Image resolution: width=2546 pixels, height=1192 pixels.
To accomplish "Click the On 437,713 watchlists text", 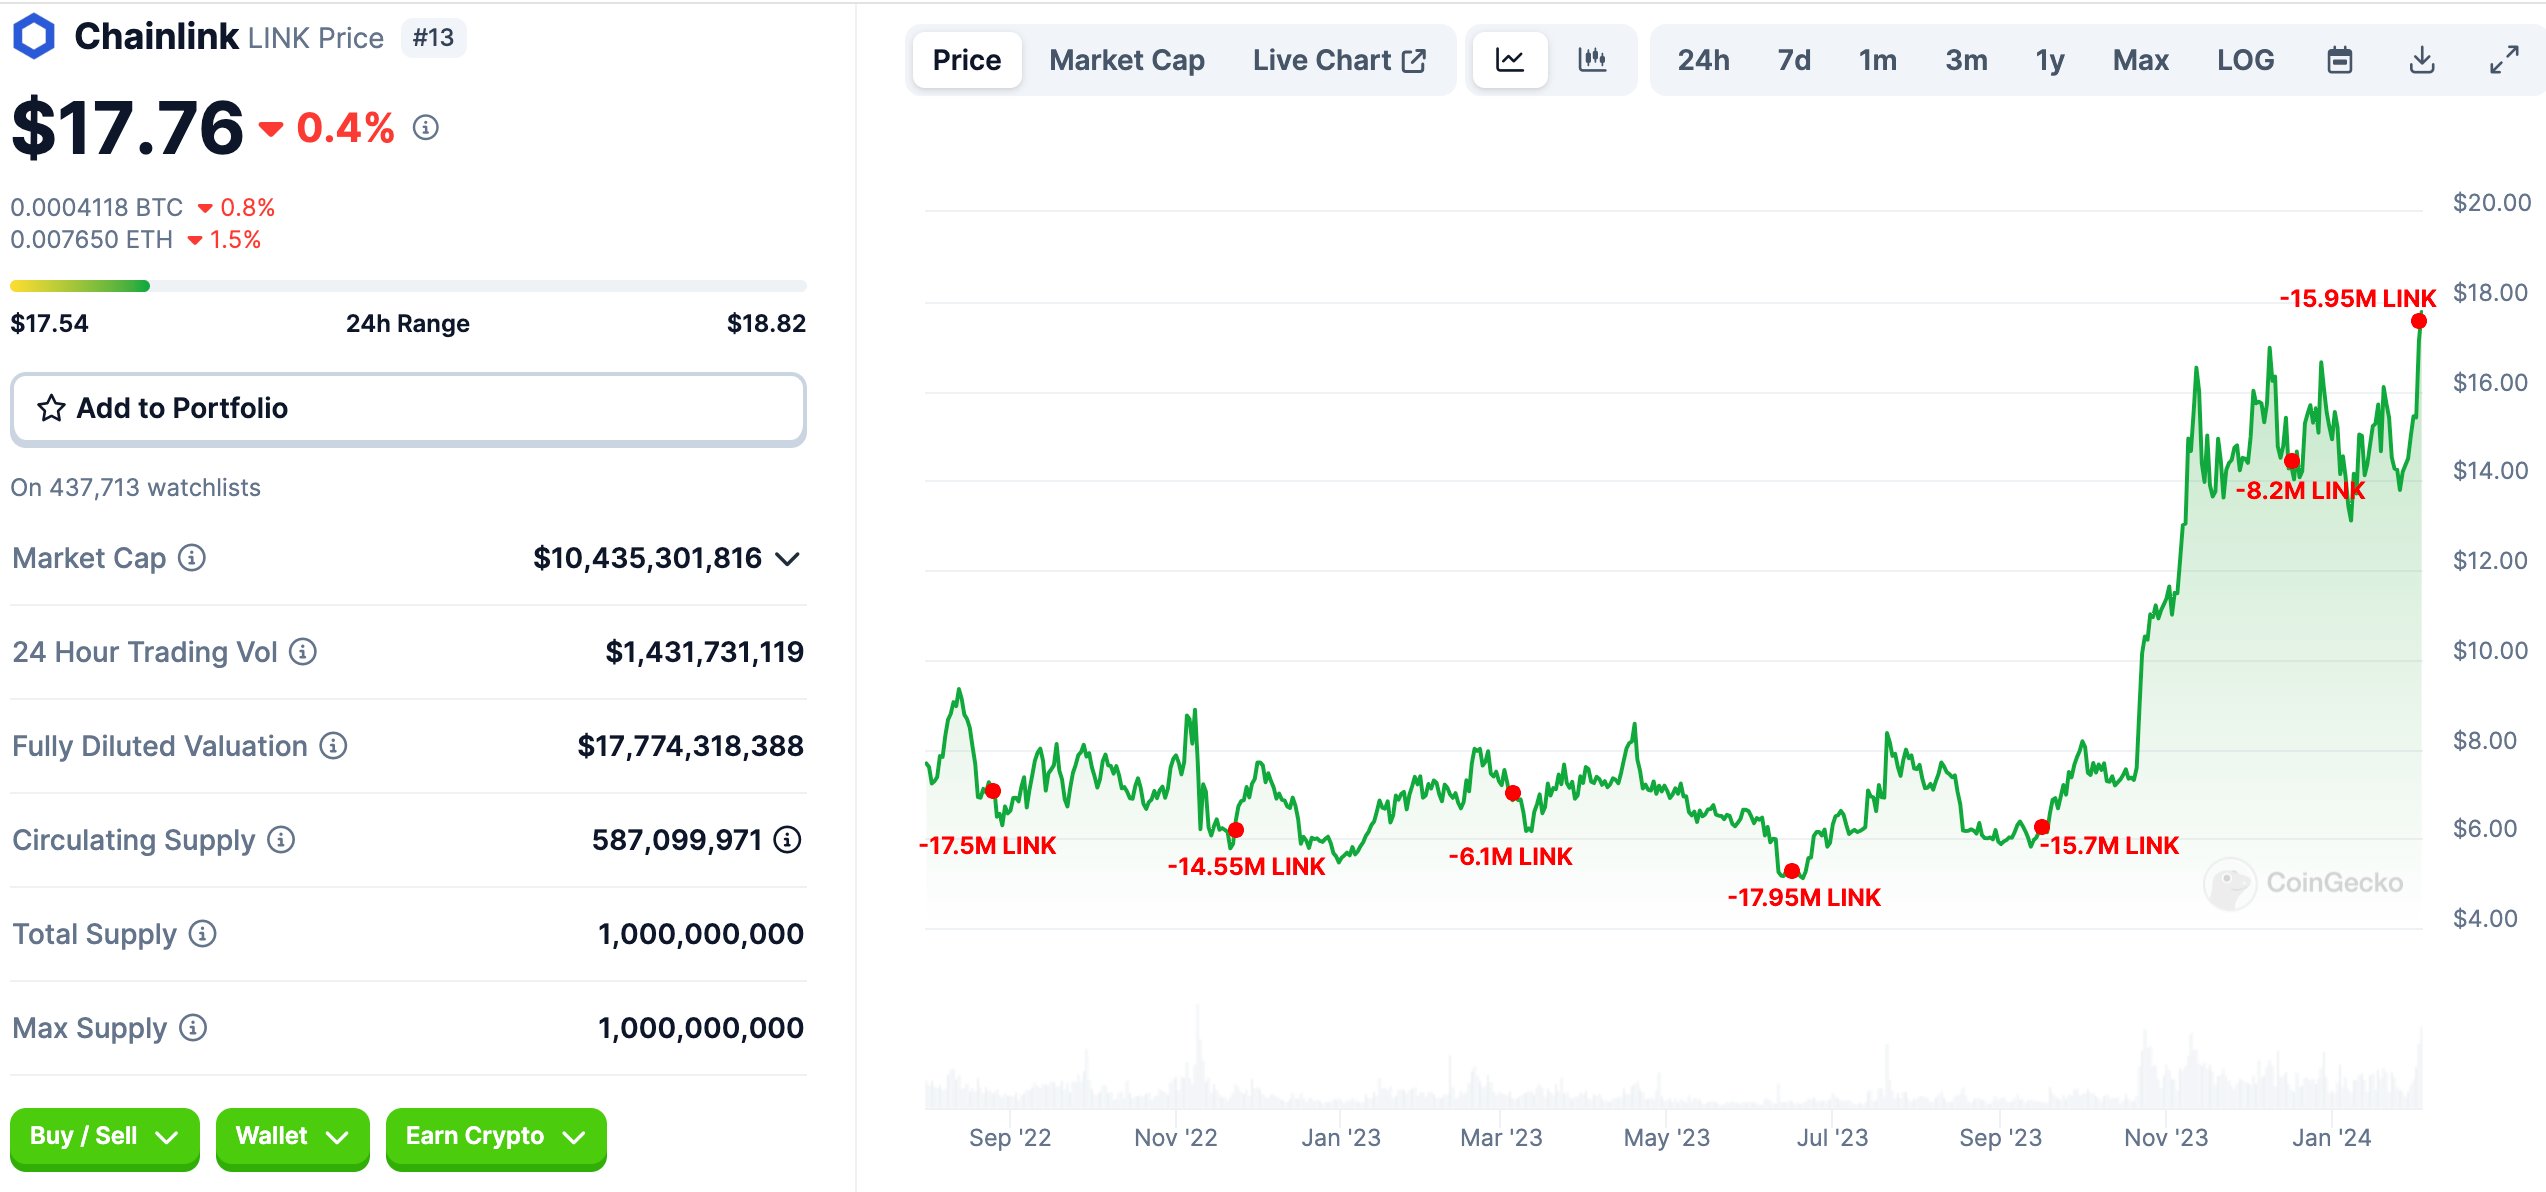I will [x=135, y=488].
